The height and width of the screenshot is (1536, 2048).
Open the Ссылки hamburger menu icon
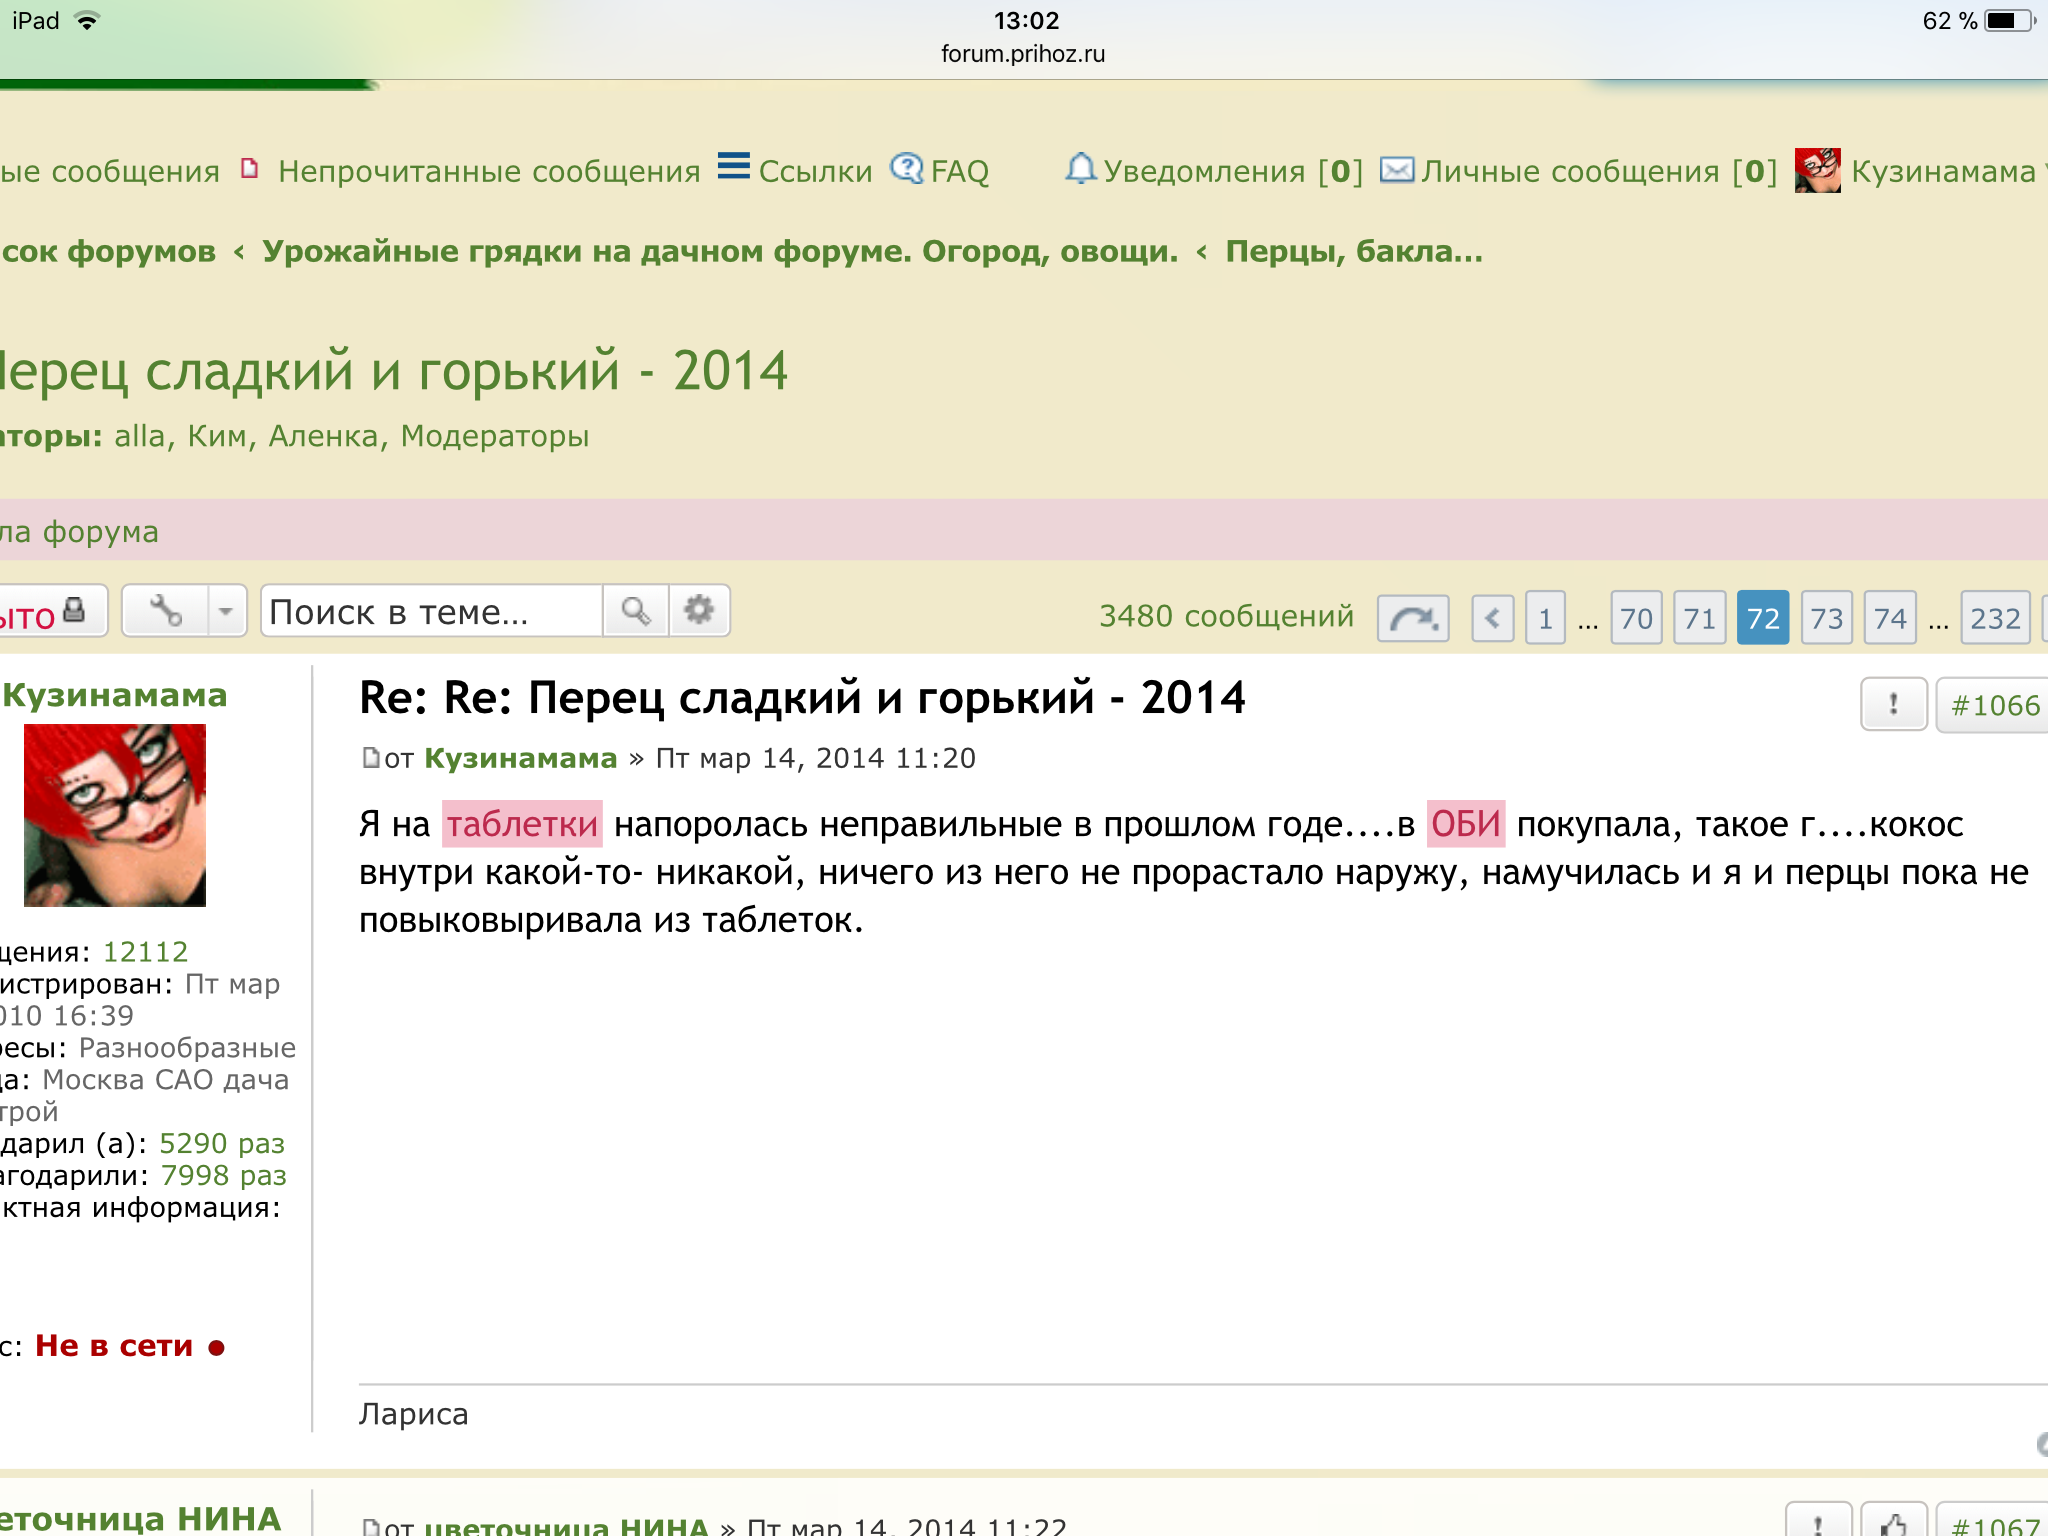tap(734, 166)
